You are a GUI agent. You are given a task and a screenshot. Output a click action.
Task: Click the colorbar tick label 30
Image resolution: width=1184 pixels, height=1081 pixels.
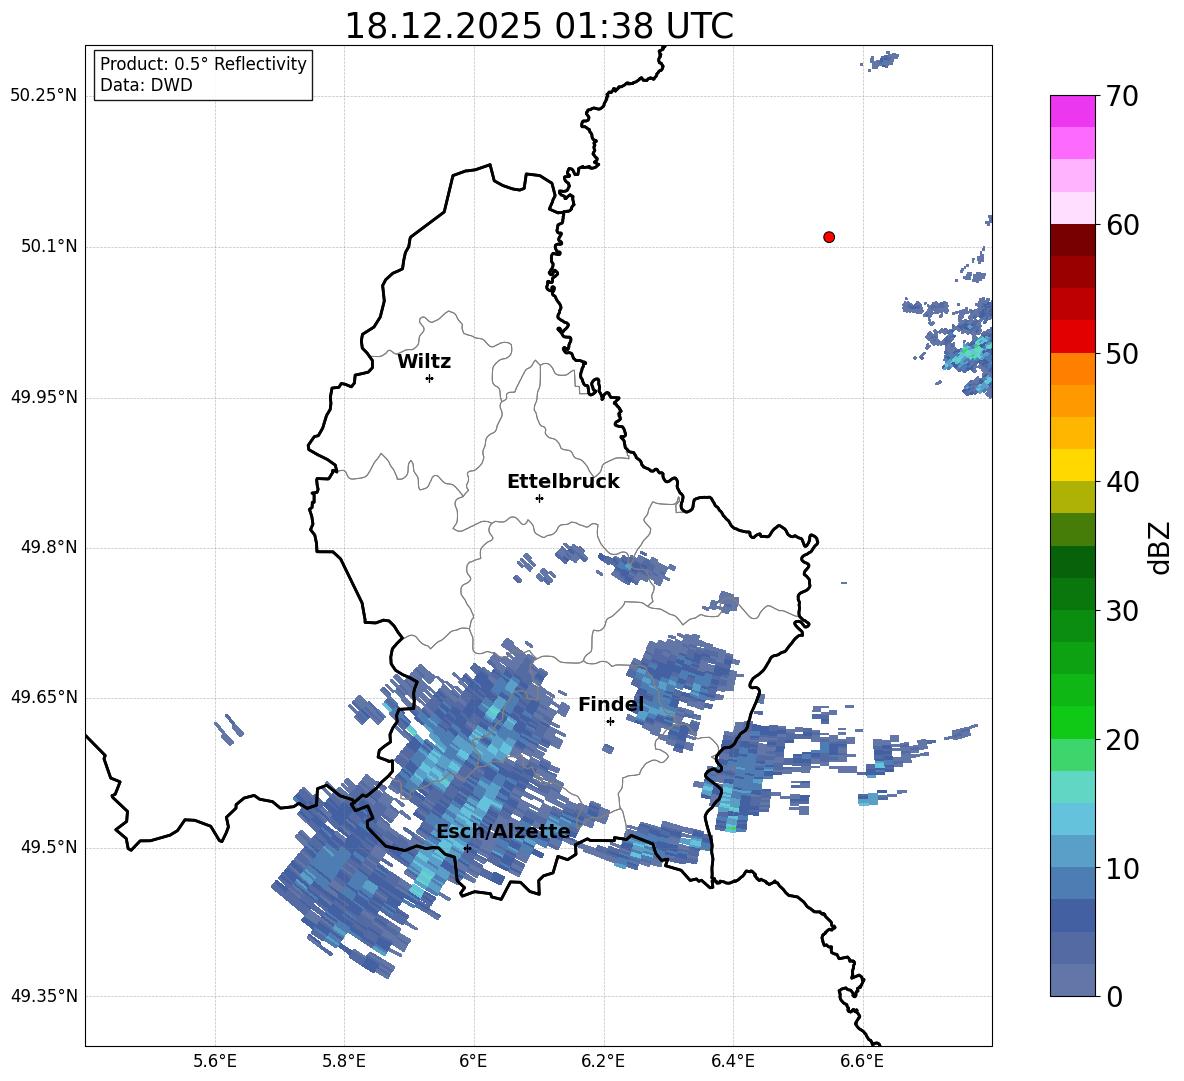click(1122, 611)
